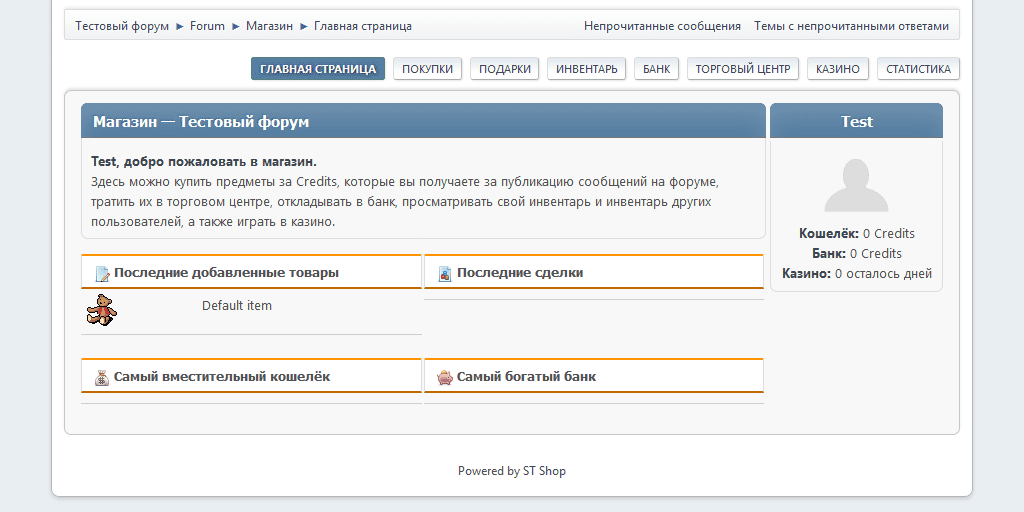This screenshot has height=512, width=1024.
Task: Click the piggy bank icon beside Самый богатый банк
Action: [x=445, y=378]
